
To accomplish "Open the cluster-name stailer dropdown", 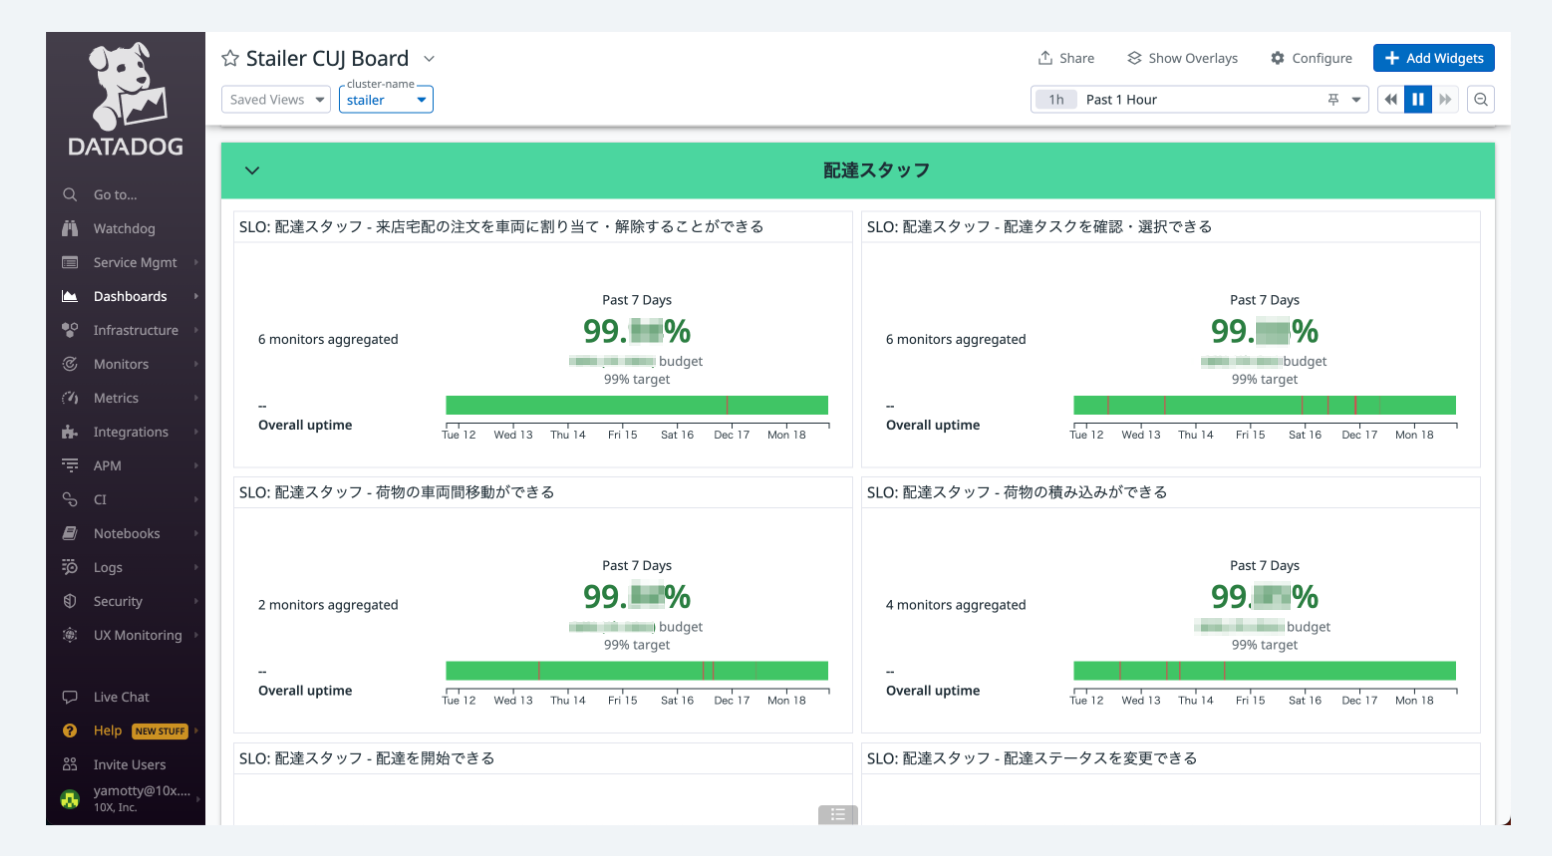I will click(x=386, y=100).
